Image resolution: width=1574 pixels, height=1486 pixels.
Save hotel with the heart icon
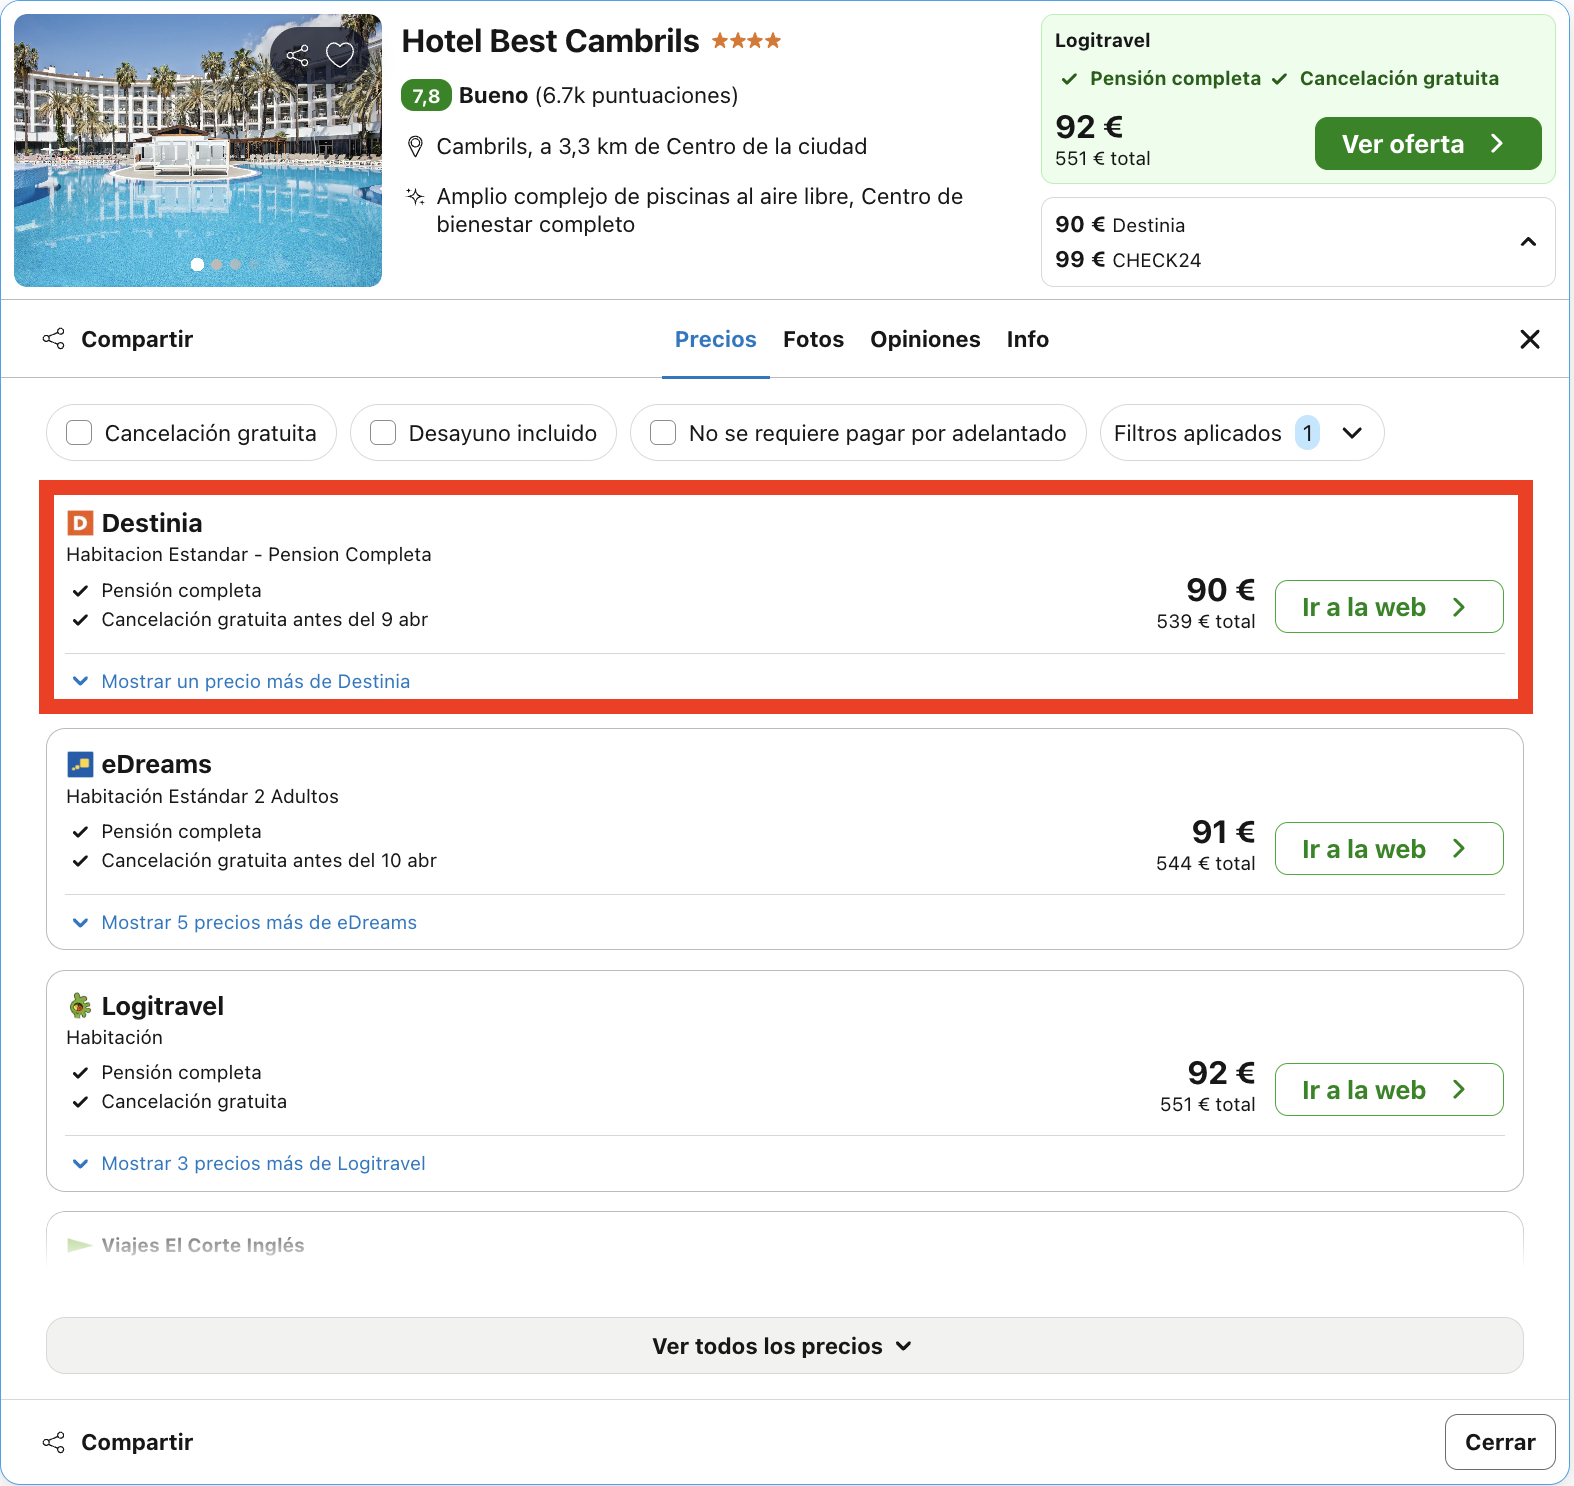click(x=340, y=55)
